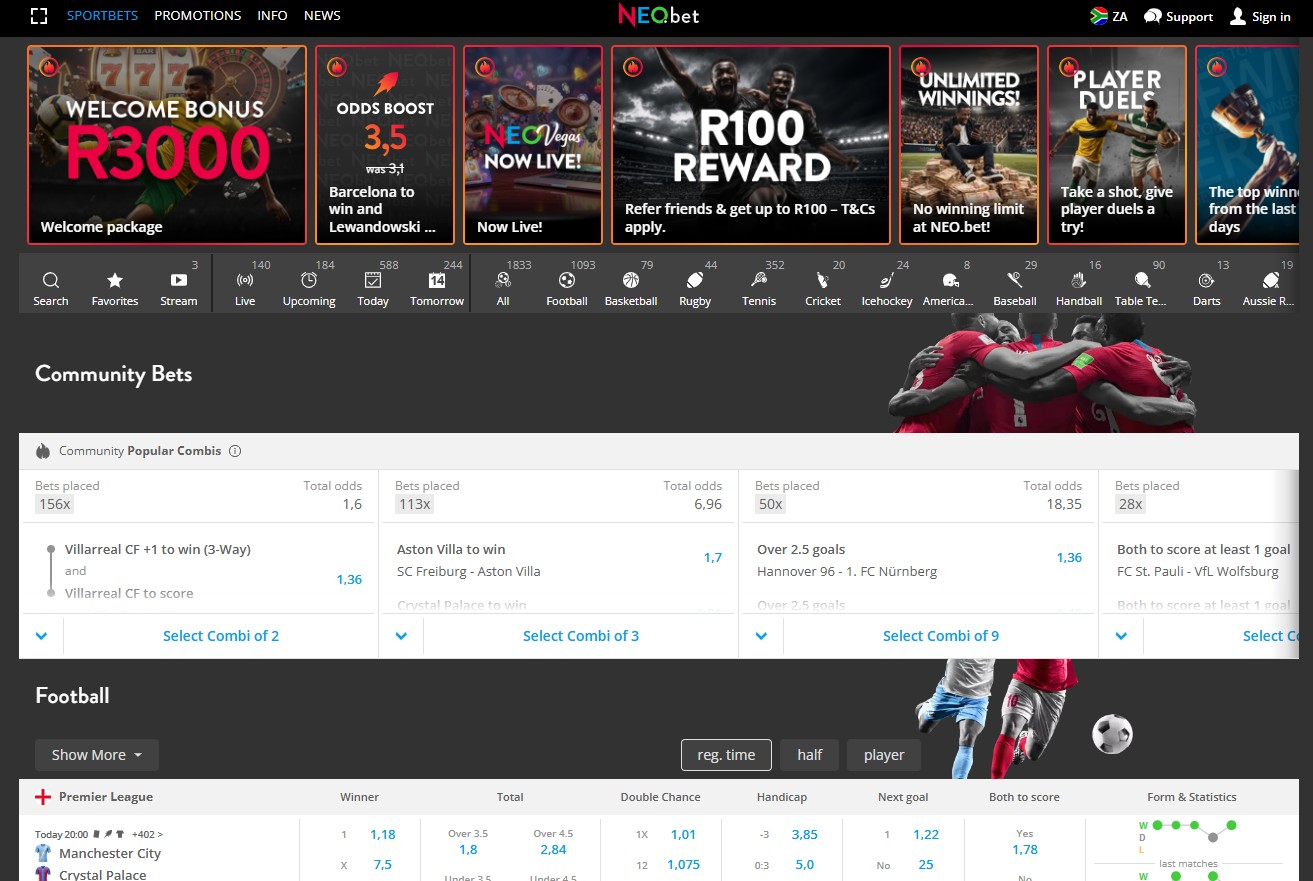1313x881 pixels.
Task: Open the NEWS menu
Action: (x=322, y=16)
